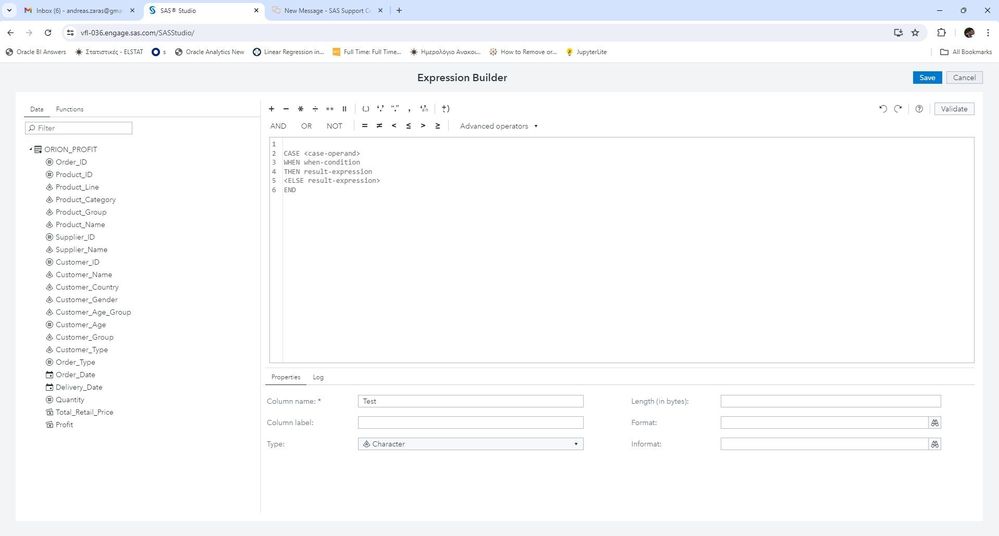The image size is (999, 536).
Task: Collapse the ORION_PROFIT table tree
Action: 31,150
